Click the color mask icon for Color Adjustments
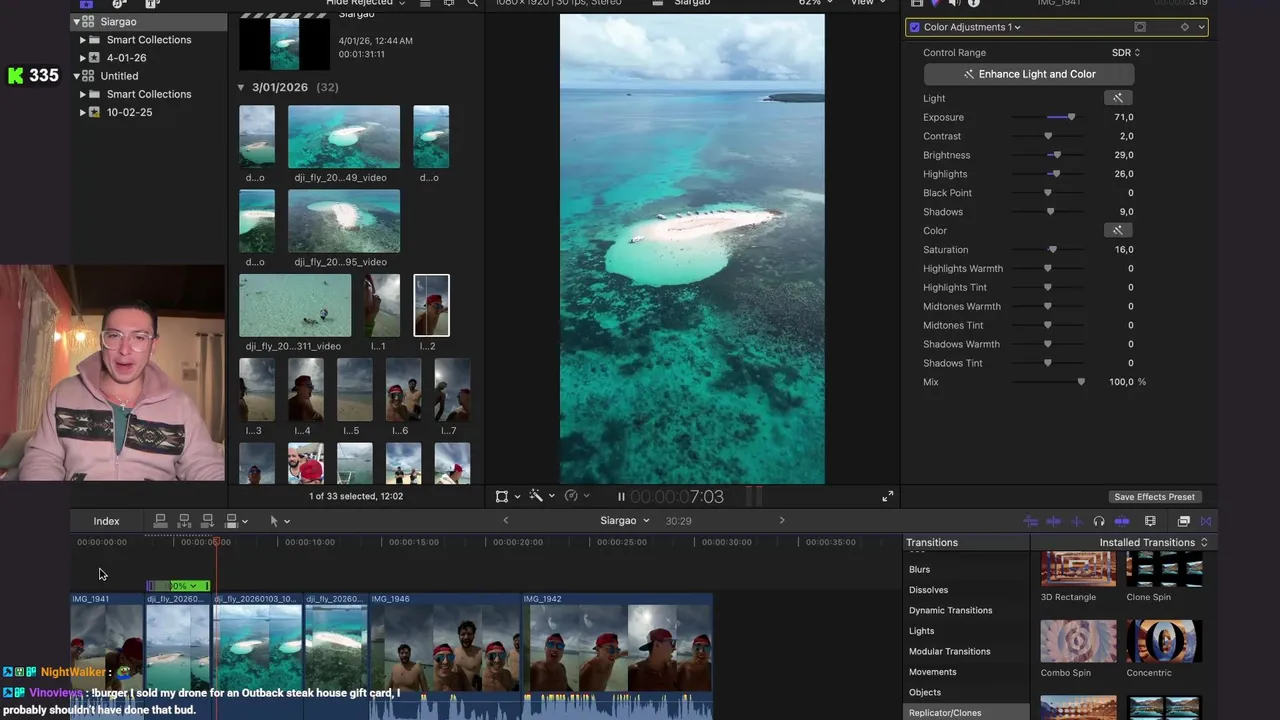1280x720 pixels. tap(1140, 27)
